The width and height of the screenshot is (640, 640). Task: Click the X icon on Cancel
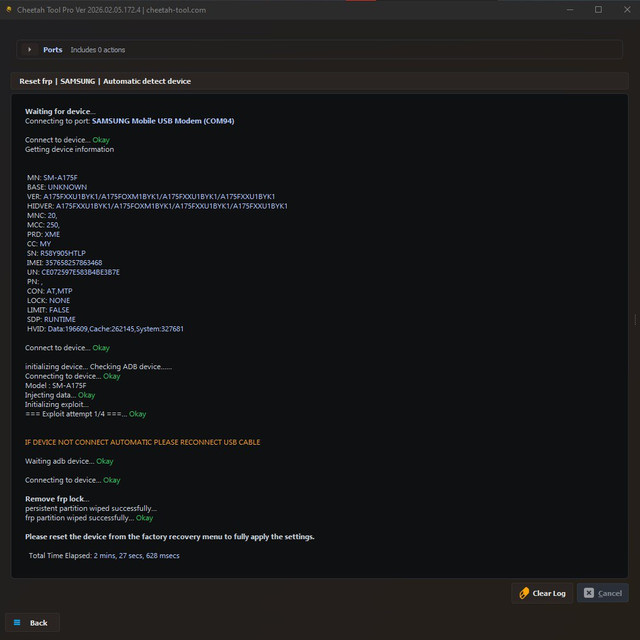coord(589,593)
